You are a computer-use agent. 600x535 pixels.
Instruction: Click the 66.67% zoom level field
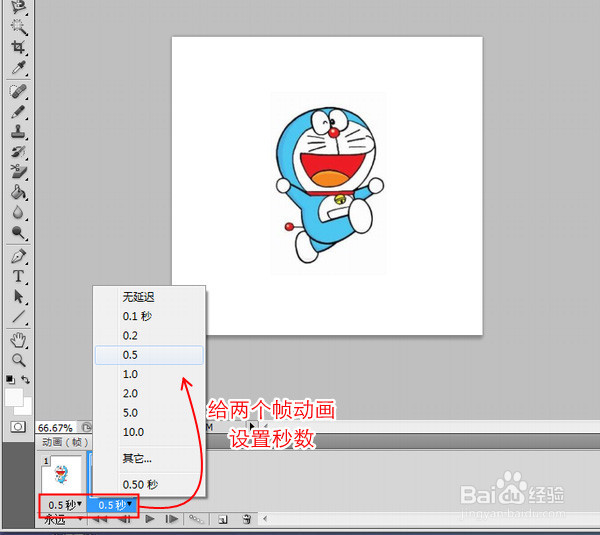coord(55,428)
